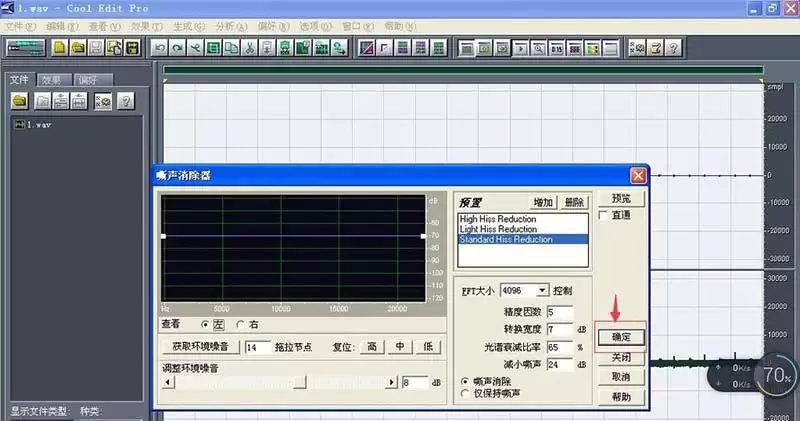Click the magnifier zoom window toolbar icon
This screenshot has width=800, height=421.
(x=538, y=48)
